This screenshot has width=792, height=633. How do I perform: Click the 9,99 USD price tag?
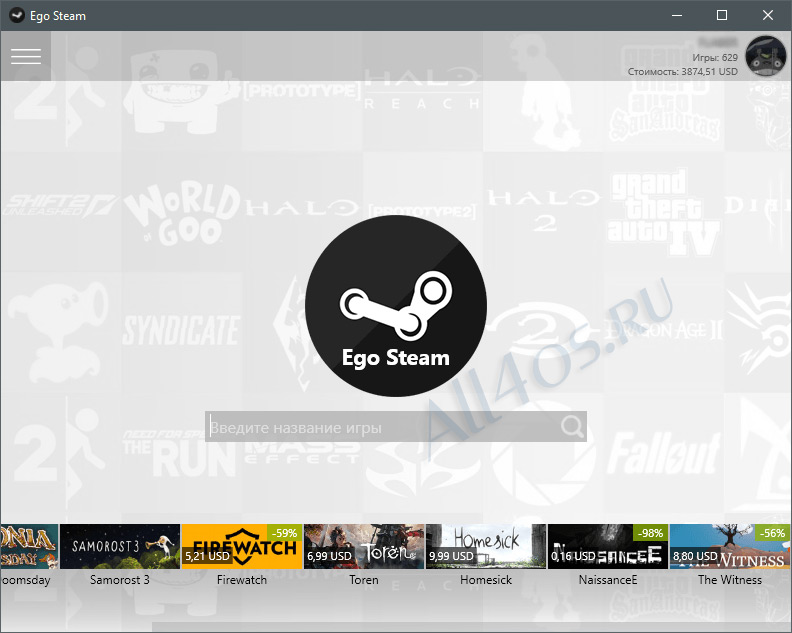pos(451,556)
